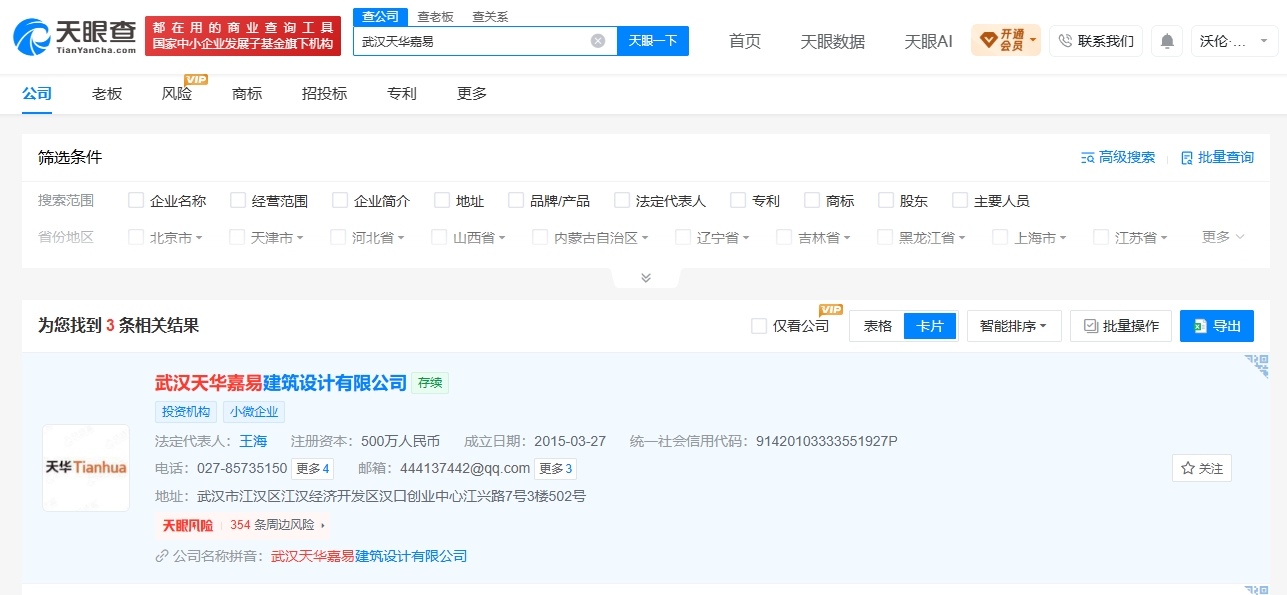The width and height of the screenshot is (1287, 595).
Task: Collapse filters with the double chevron
Action: click(x=646, y=278)
